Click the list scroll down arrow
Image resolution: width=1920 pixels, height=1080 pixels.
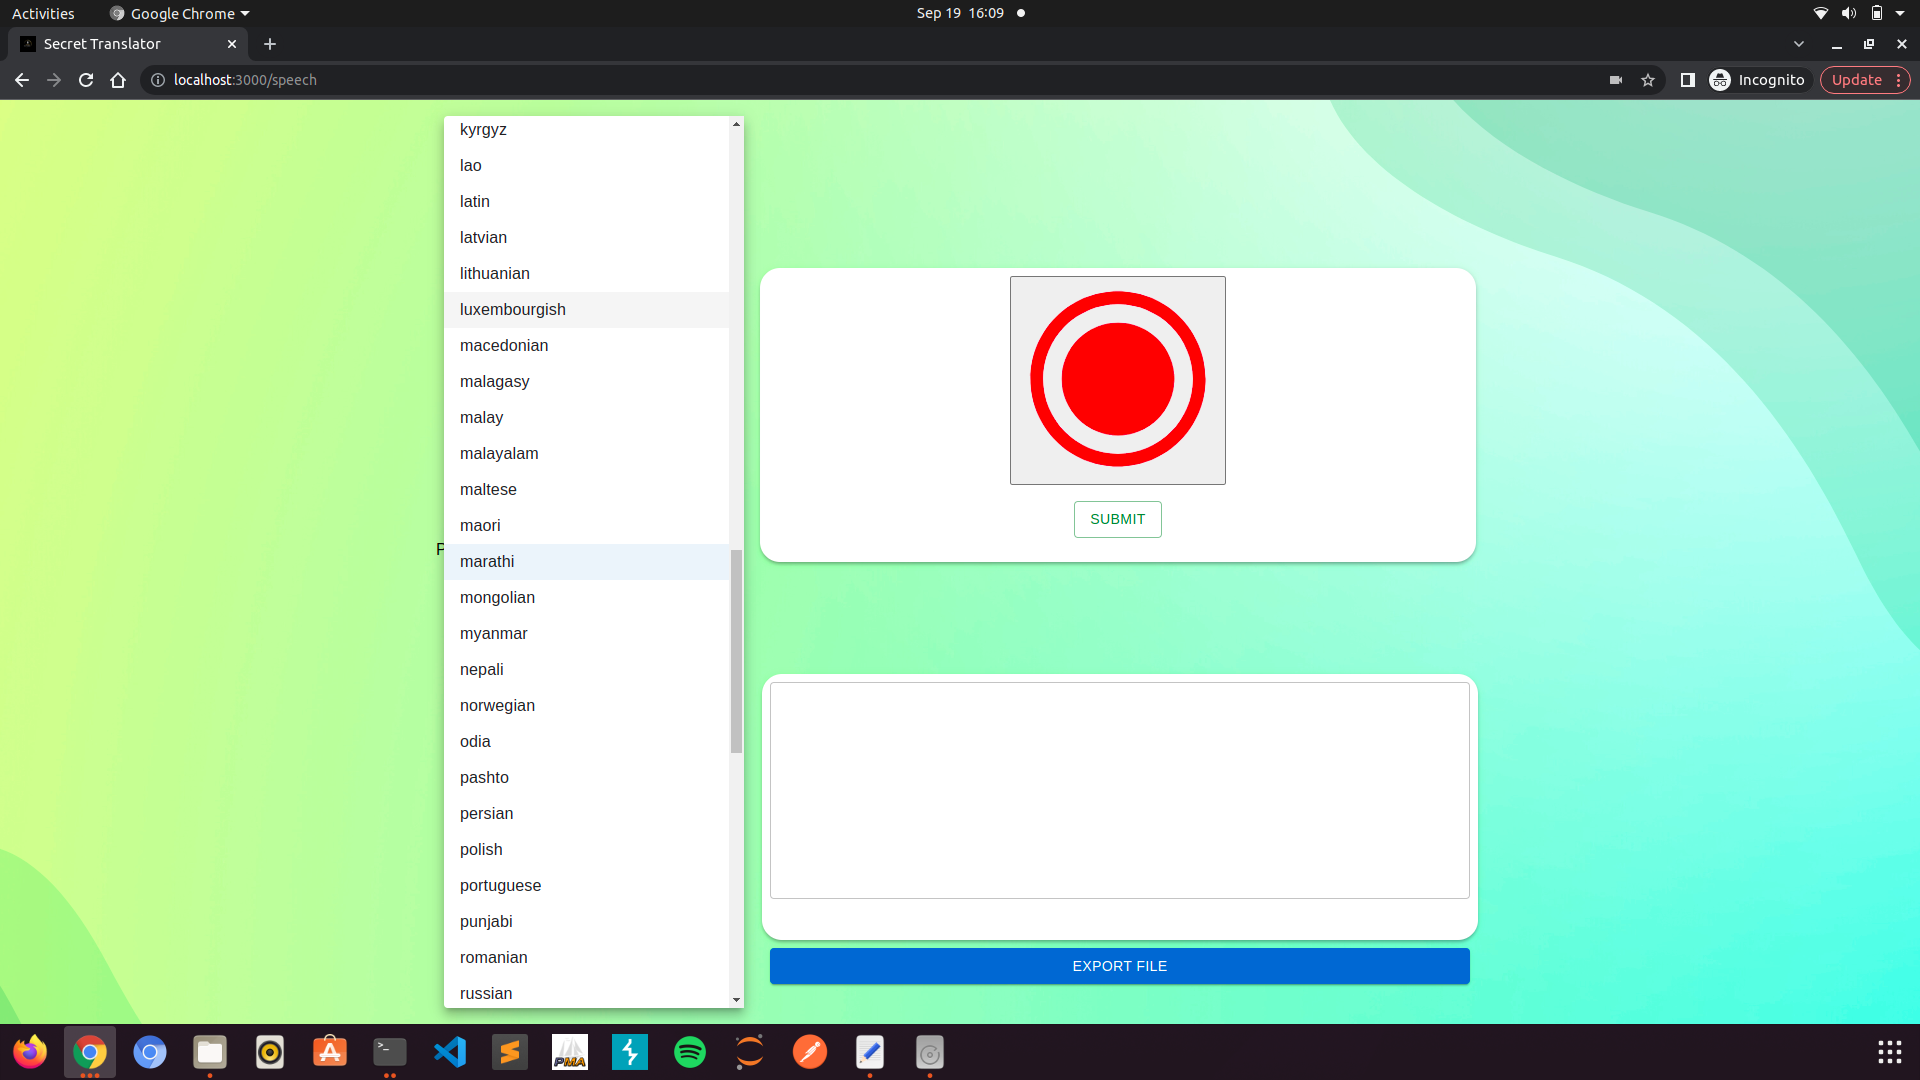tap(736, 999)
